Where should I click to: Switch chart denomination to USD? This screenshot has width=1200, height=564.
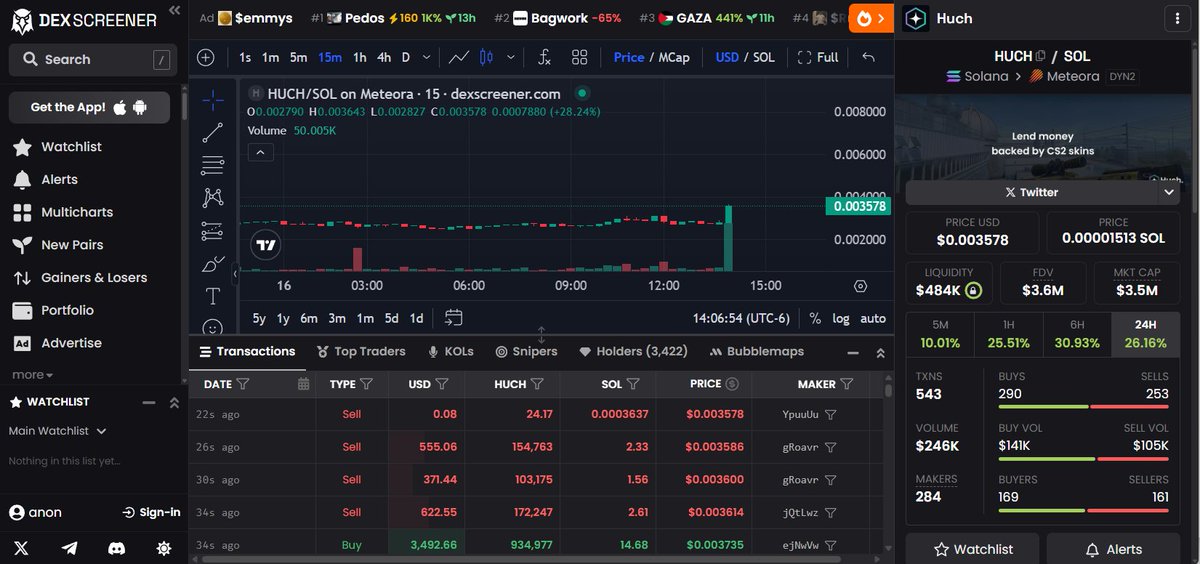click(727, 57)
